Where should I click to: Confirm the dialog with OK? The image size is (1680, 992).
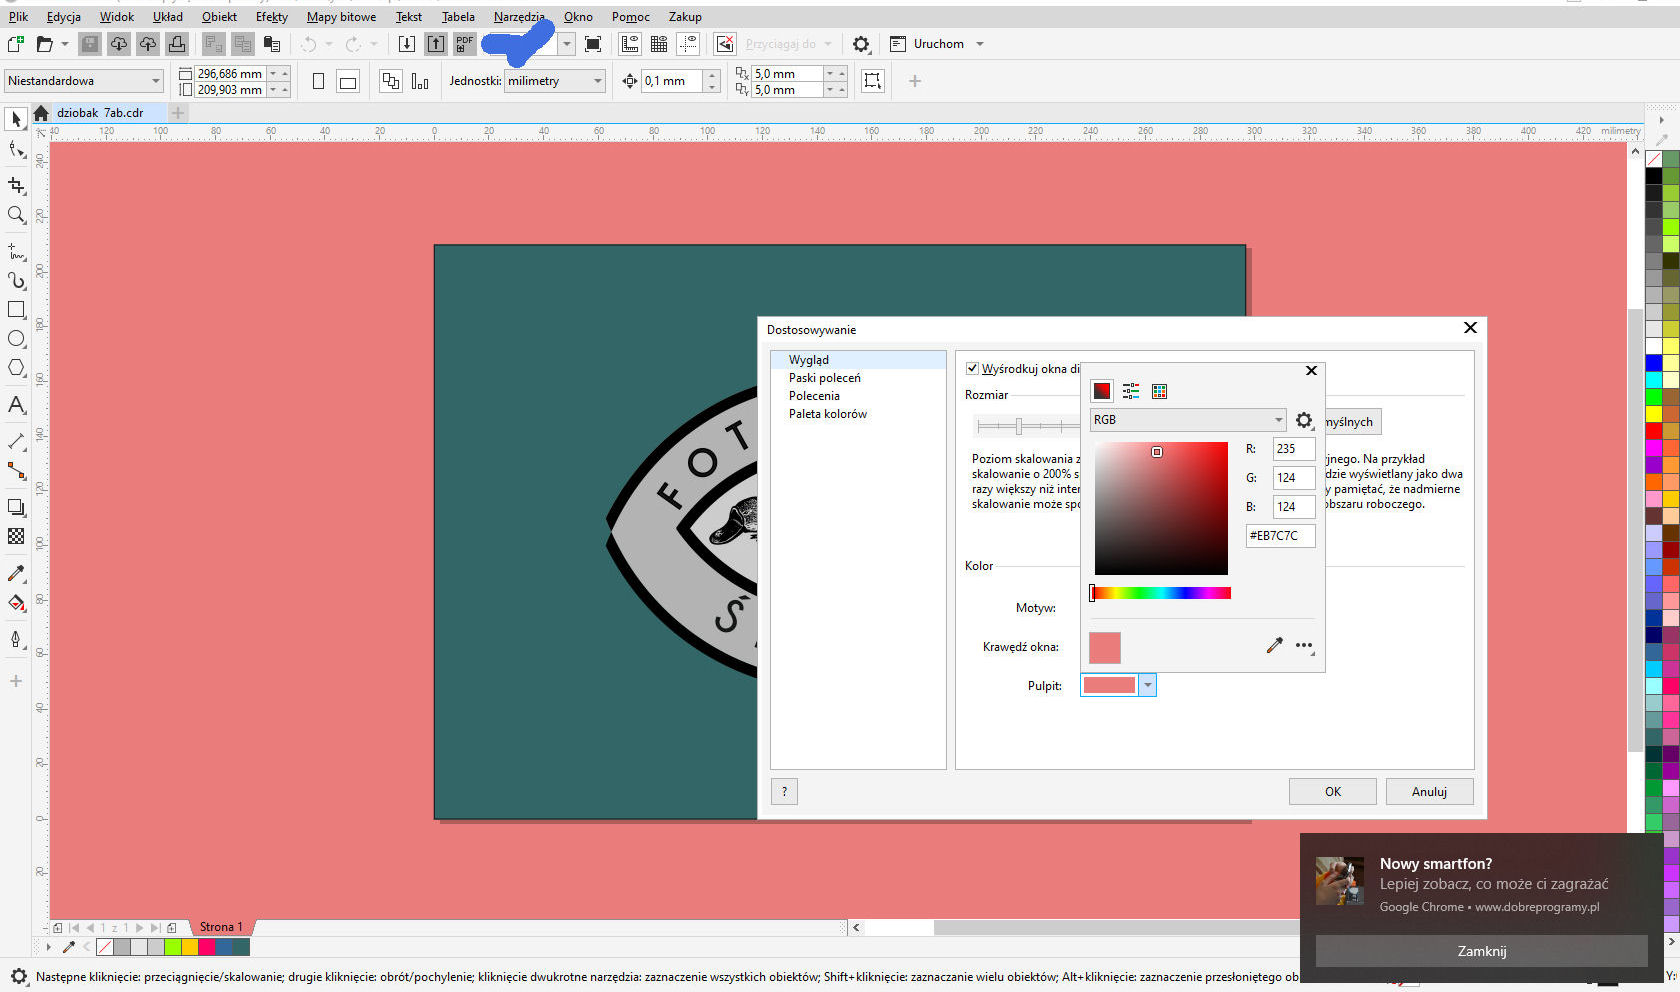coord(1332,791)
